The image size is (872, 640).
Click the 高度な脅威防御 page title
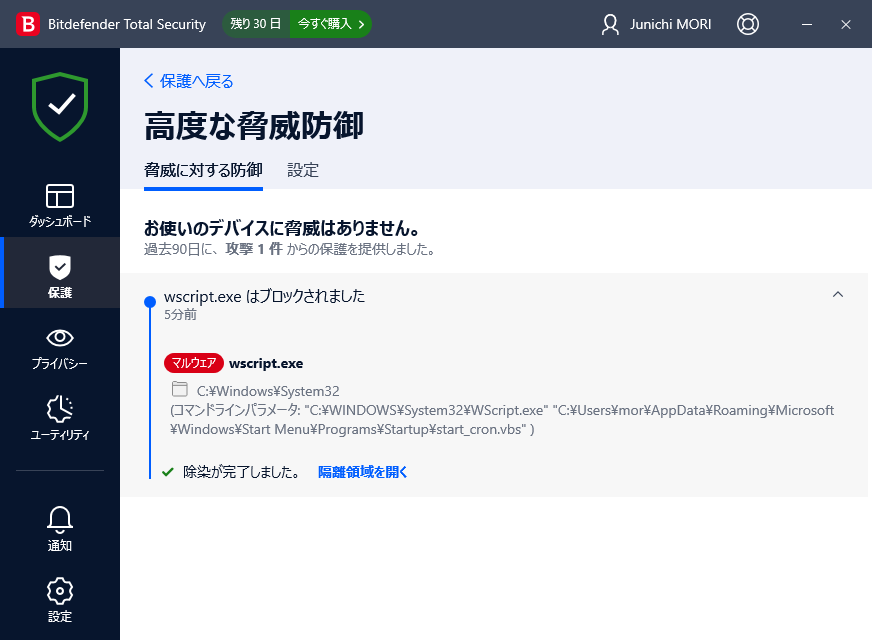[254, 126]
